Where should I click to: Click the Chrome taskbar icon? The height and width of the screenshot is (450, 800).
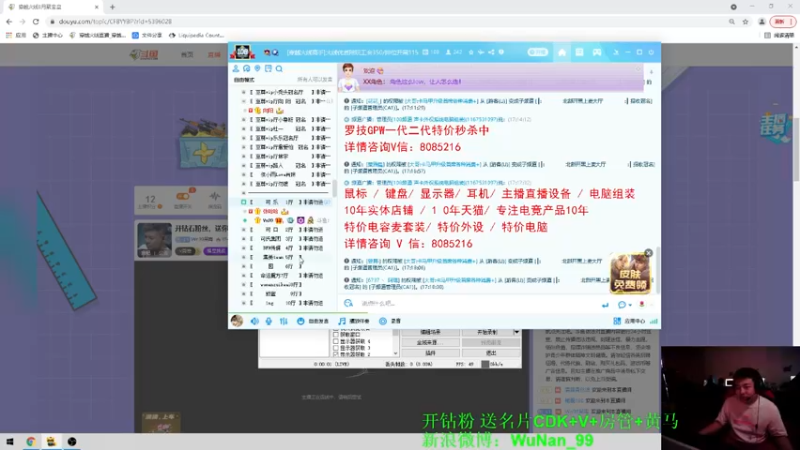click(x=31, y=442)
